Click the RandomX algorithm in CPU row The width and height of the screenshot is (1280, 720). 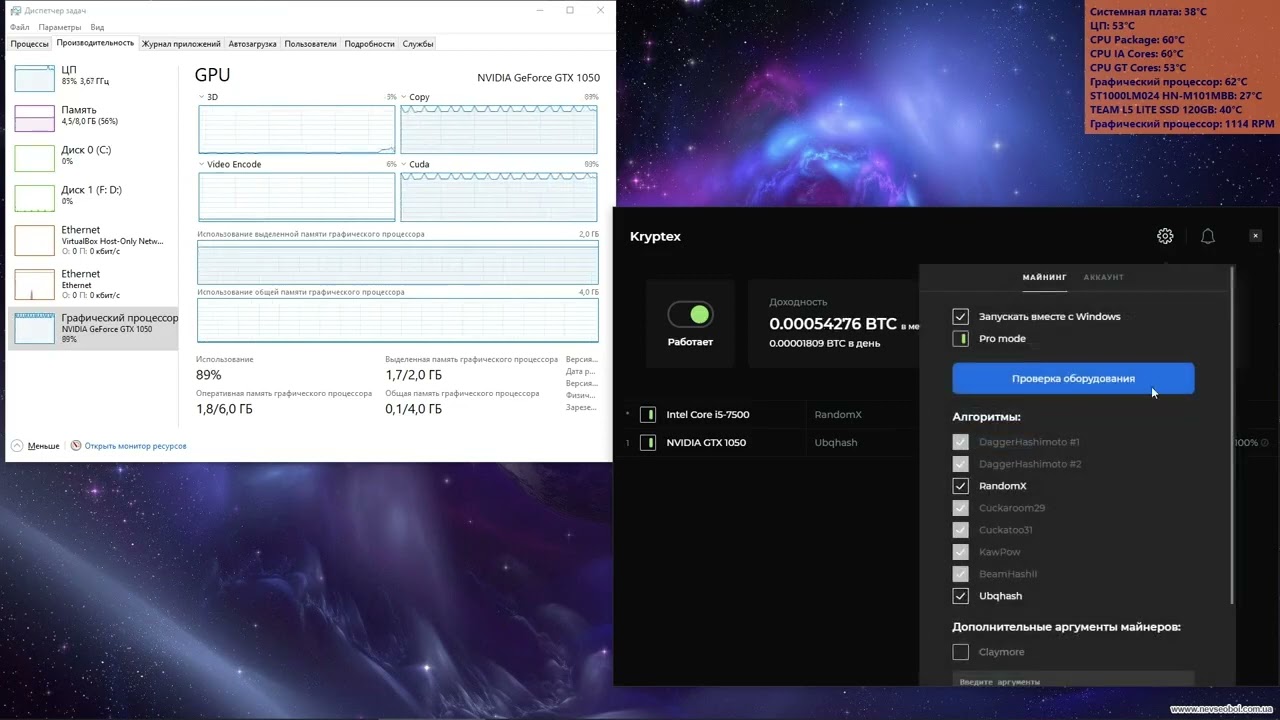[x=838, y=414]
